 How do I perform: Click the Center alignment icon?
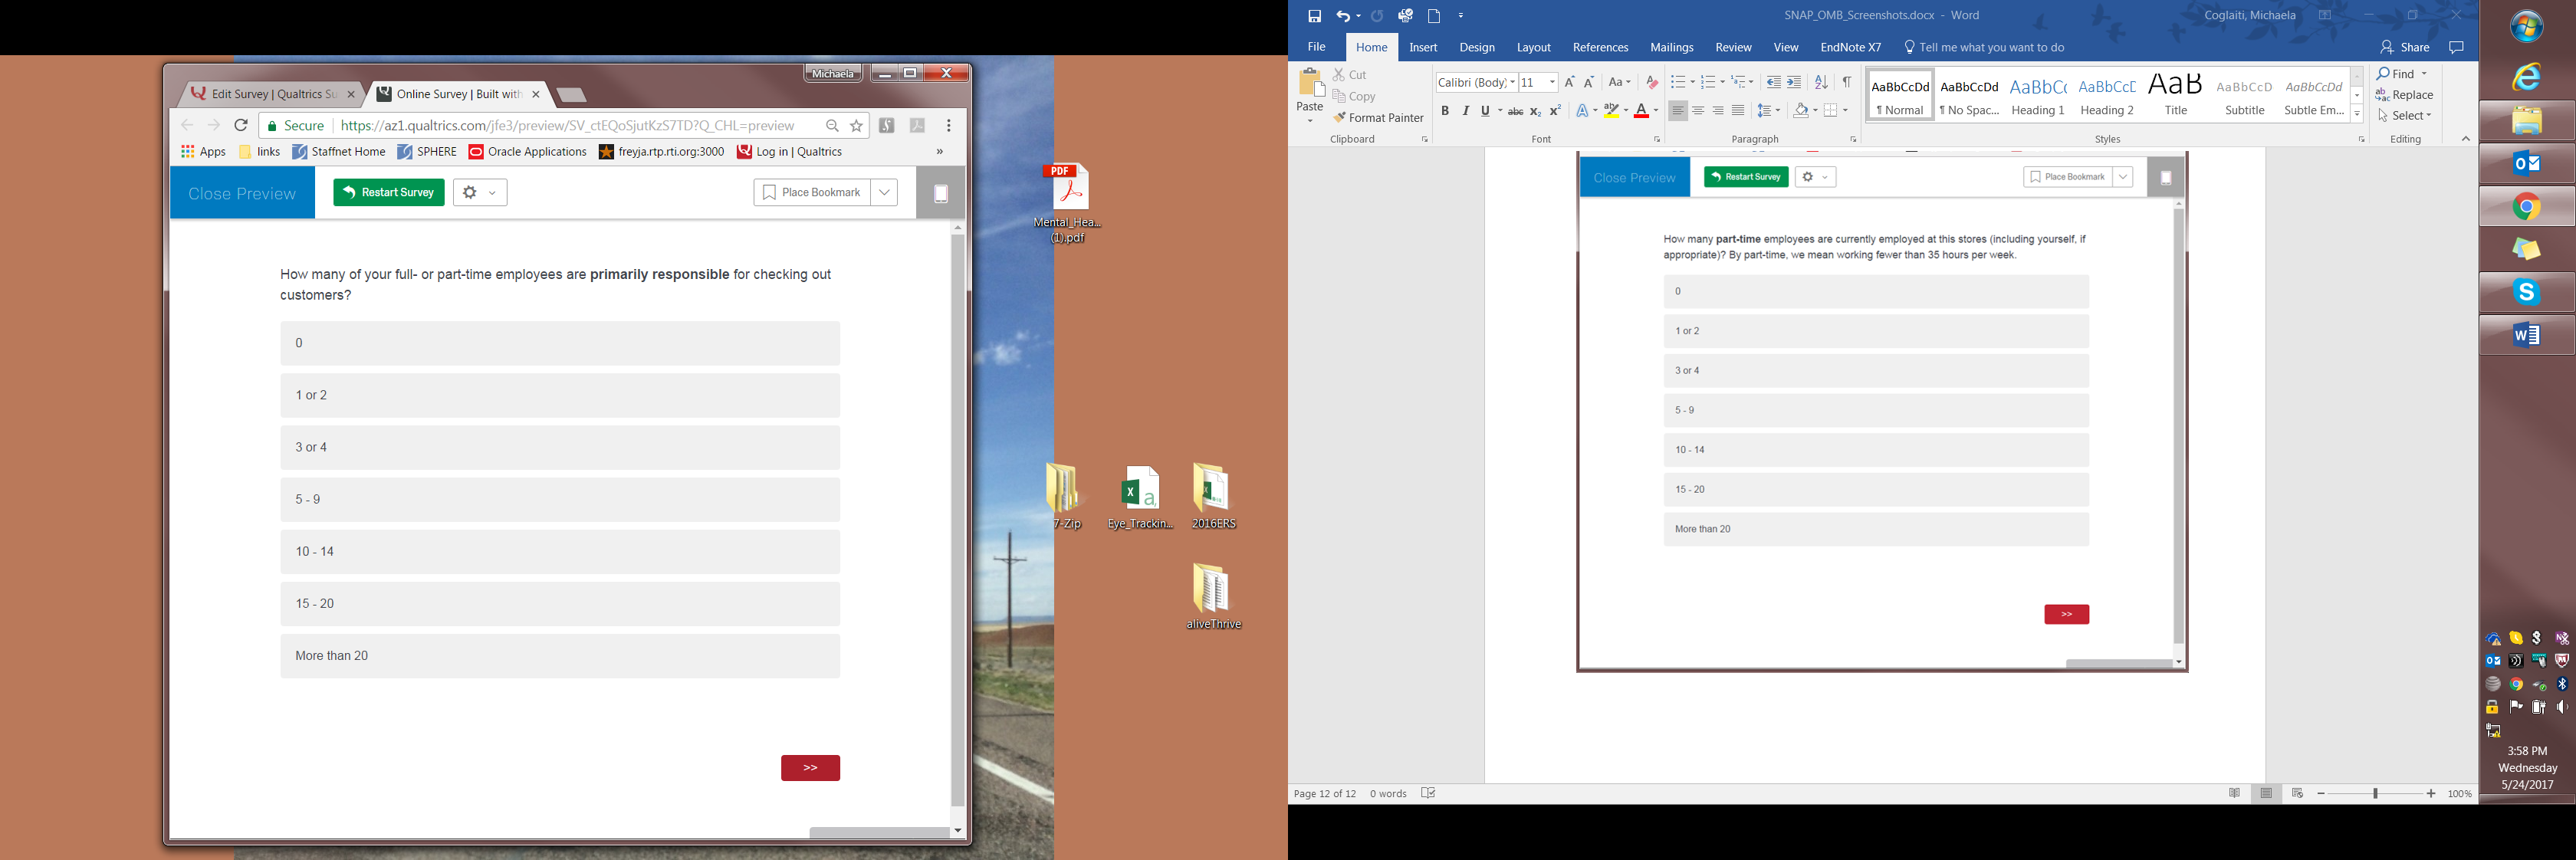[1698, 111]
